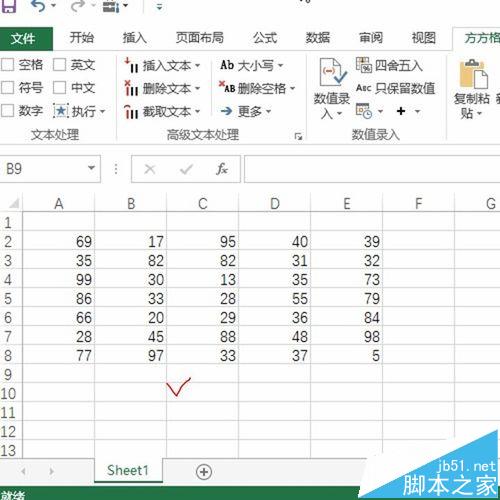500x500 pixels.
Task: Click the cancel X in formula bar
Action: click(x=150, y=169)
